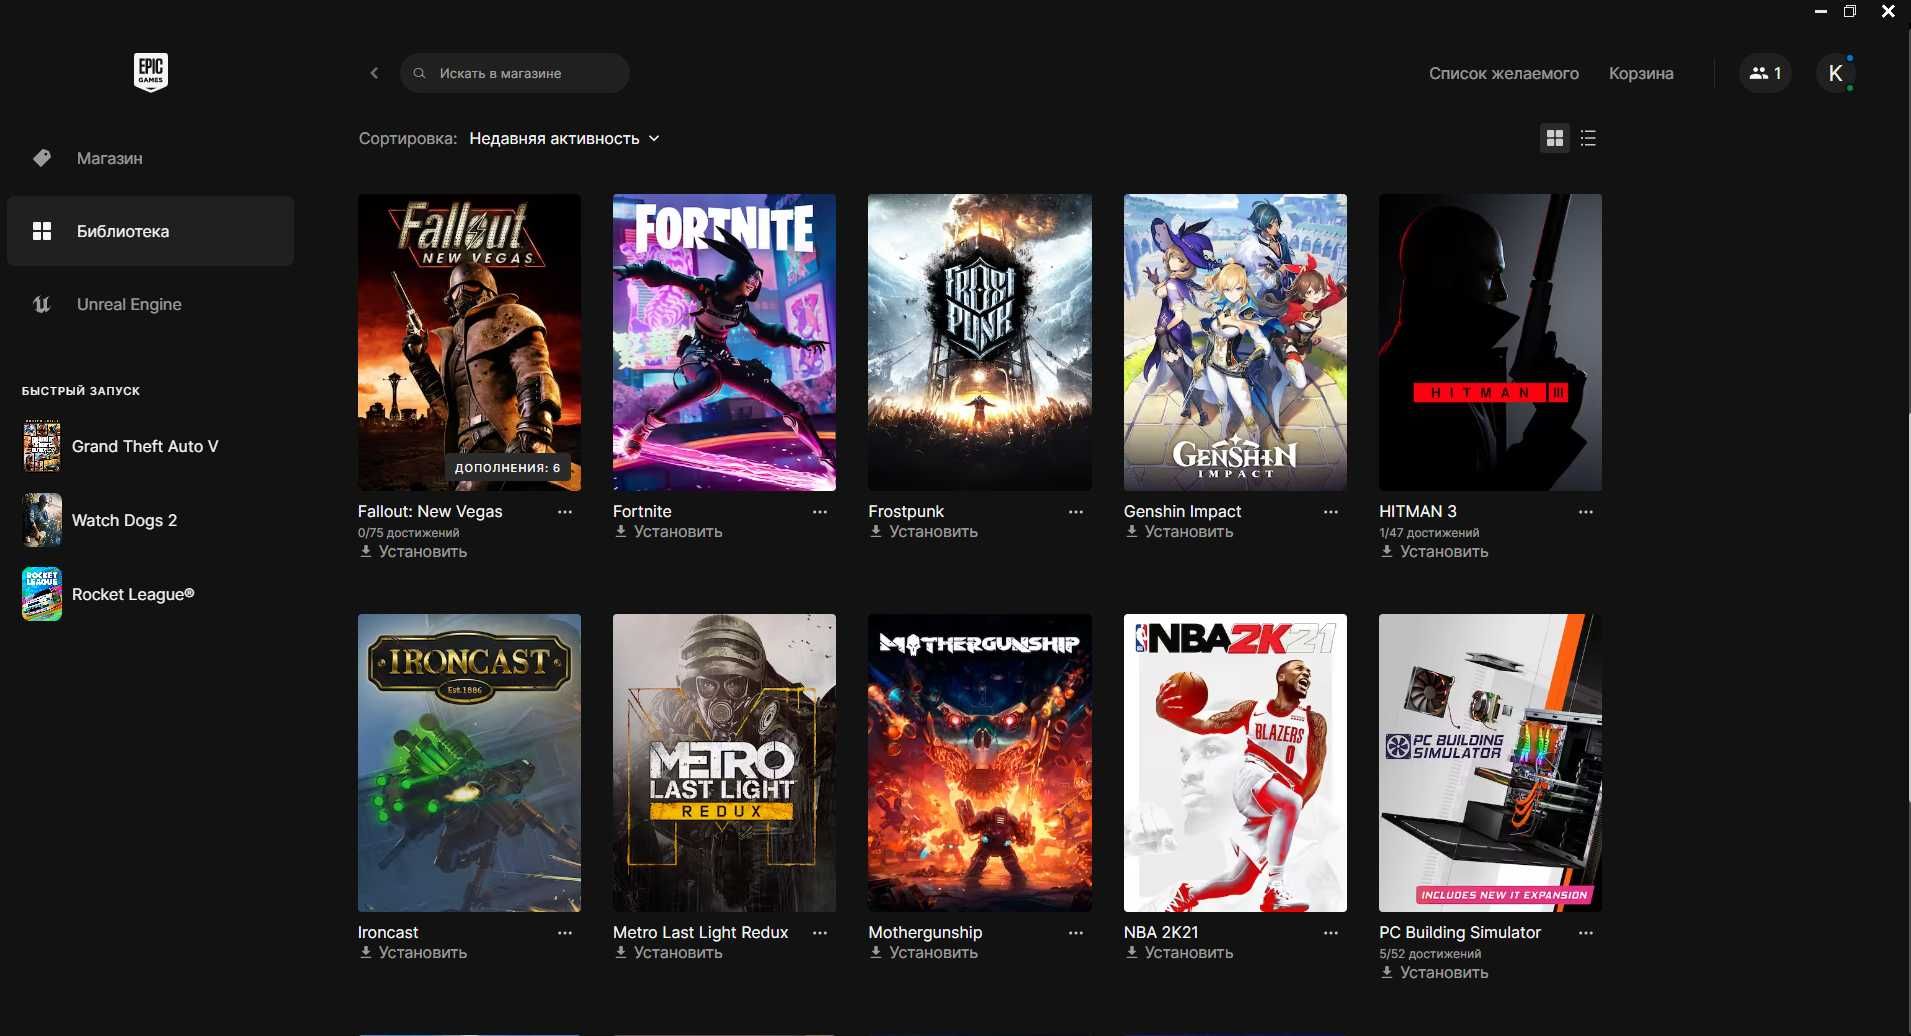The width and height of the screenshot is (1911, 1036).
Task: Switch library to list view
Action: click(1588, 138)
